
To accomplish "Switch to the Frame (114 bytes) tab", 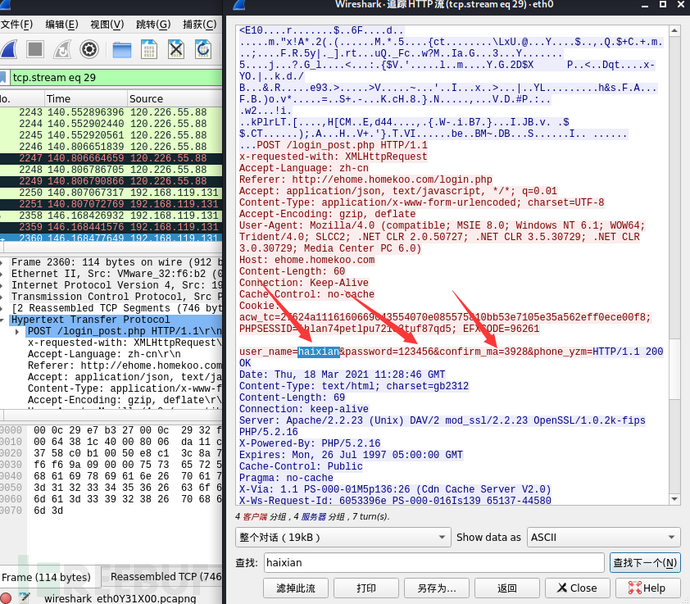I will [x=46, y=577].
